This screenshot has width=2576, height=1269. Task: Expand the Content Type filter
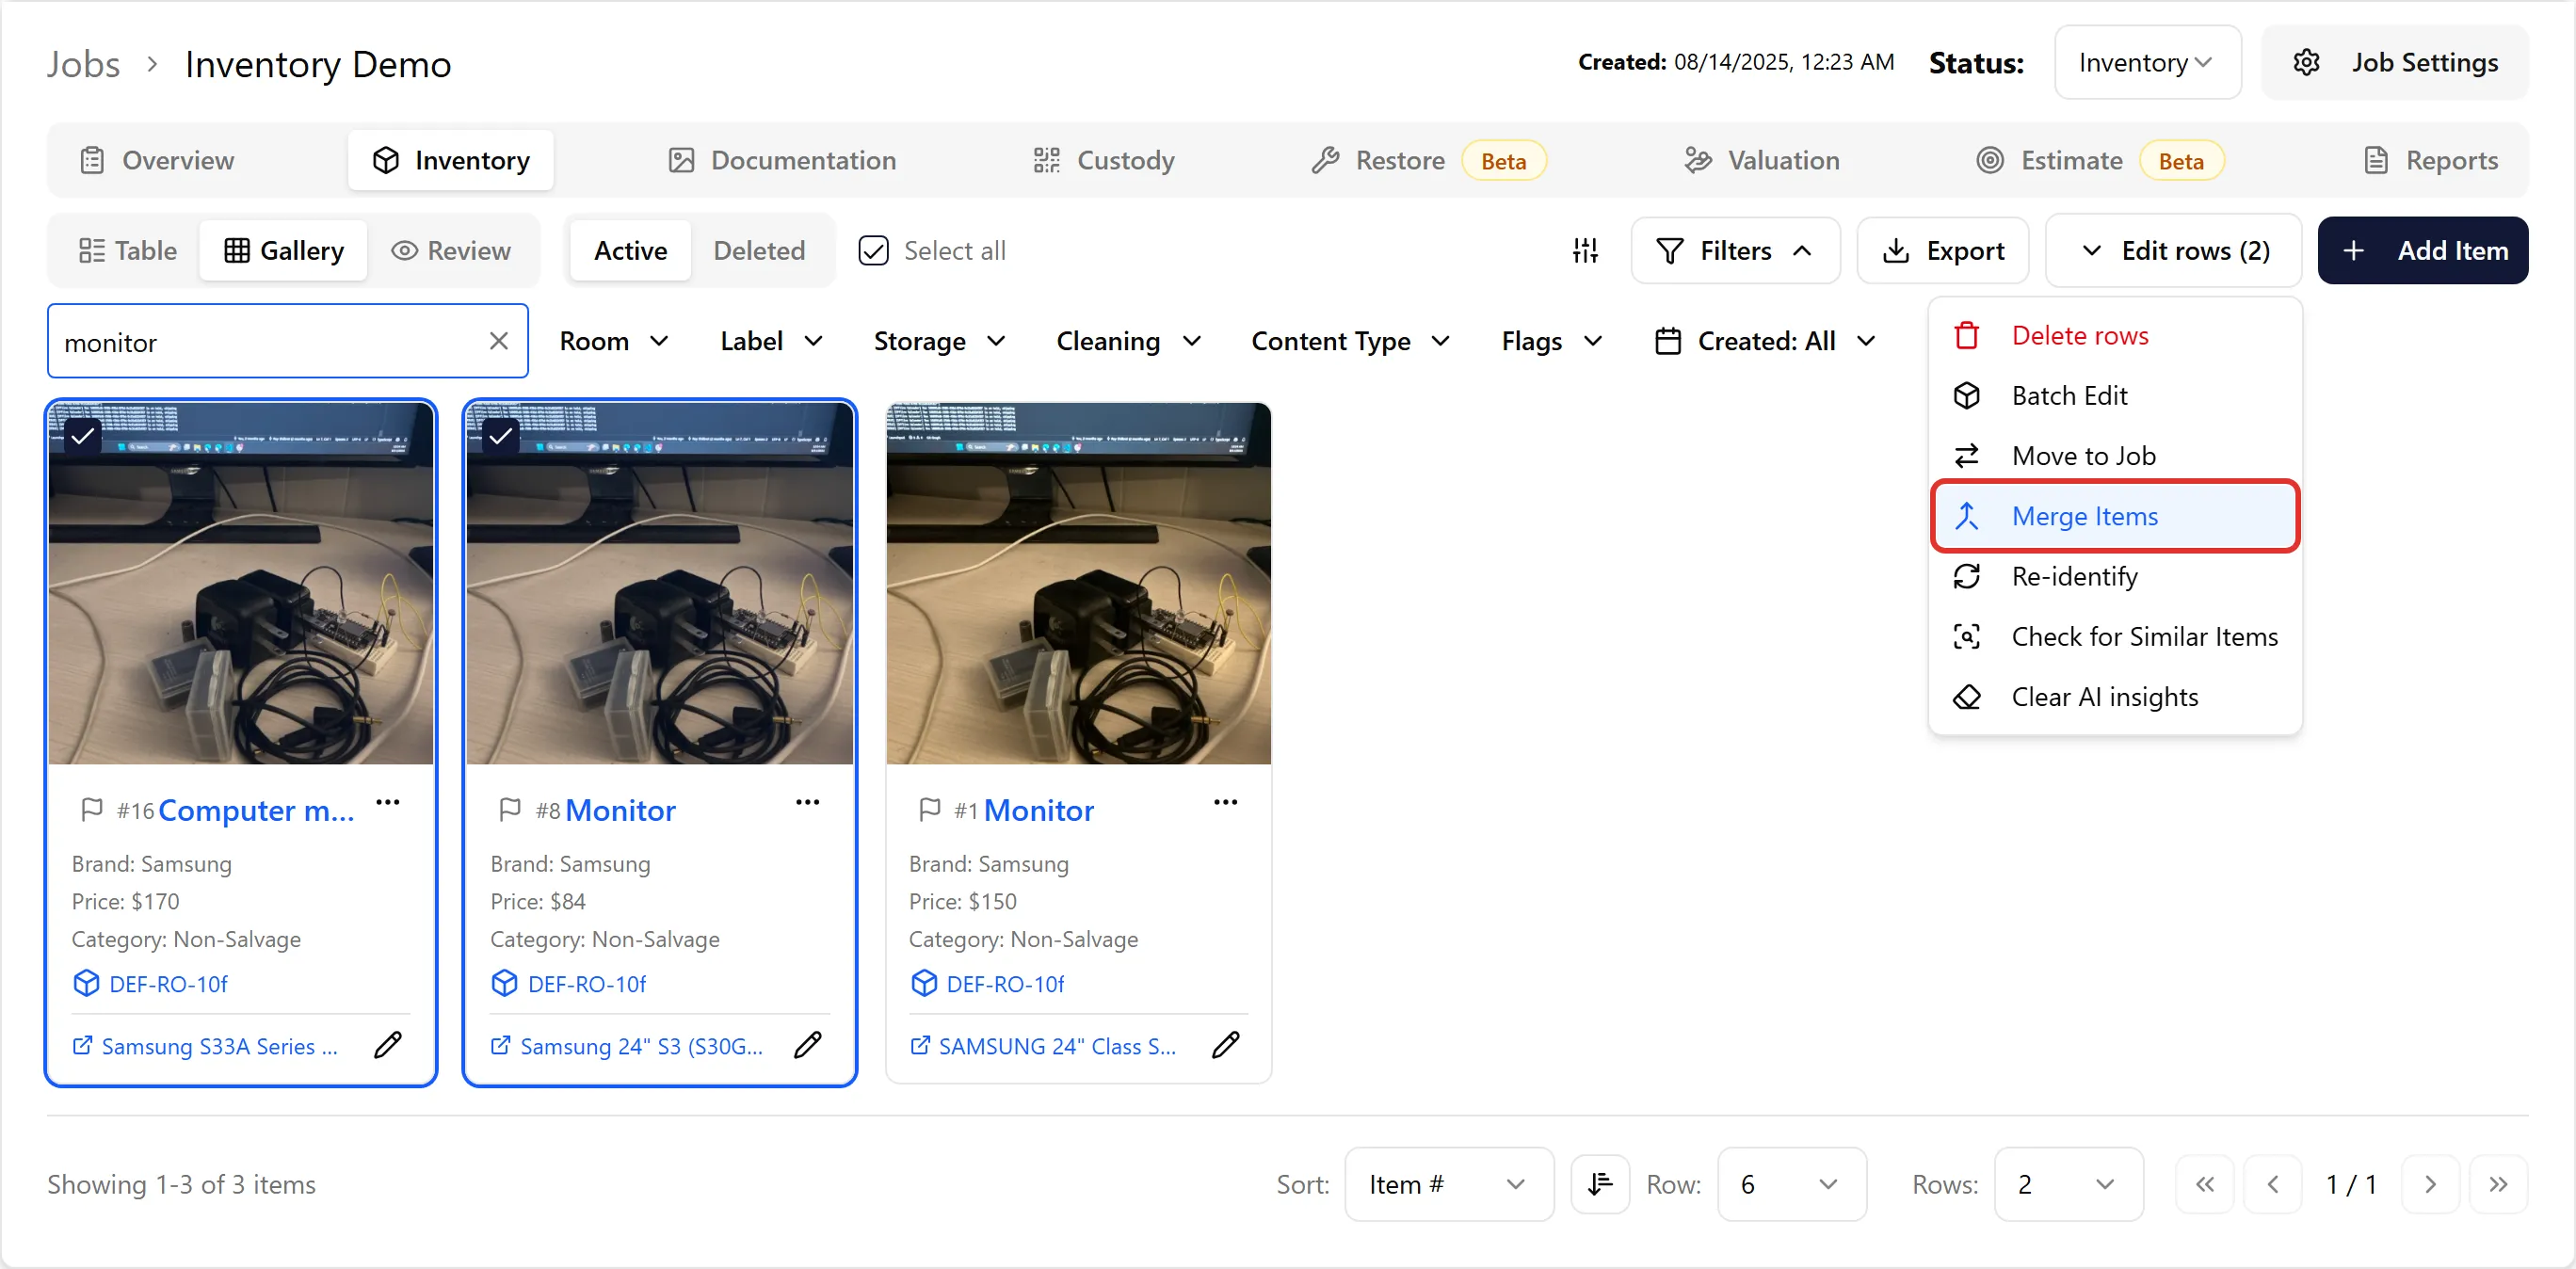(1351, 341)
